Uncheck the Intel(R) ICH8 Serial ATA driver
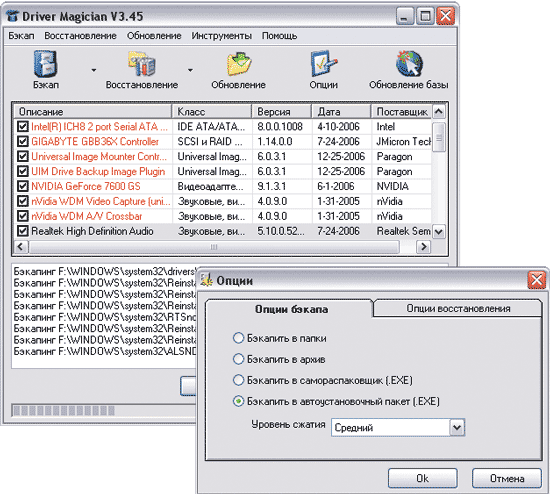550x494 pixels. coord(23,126)
